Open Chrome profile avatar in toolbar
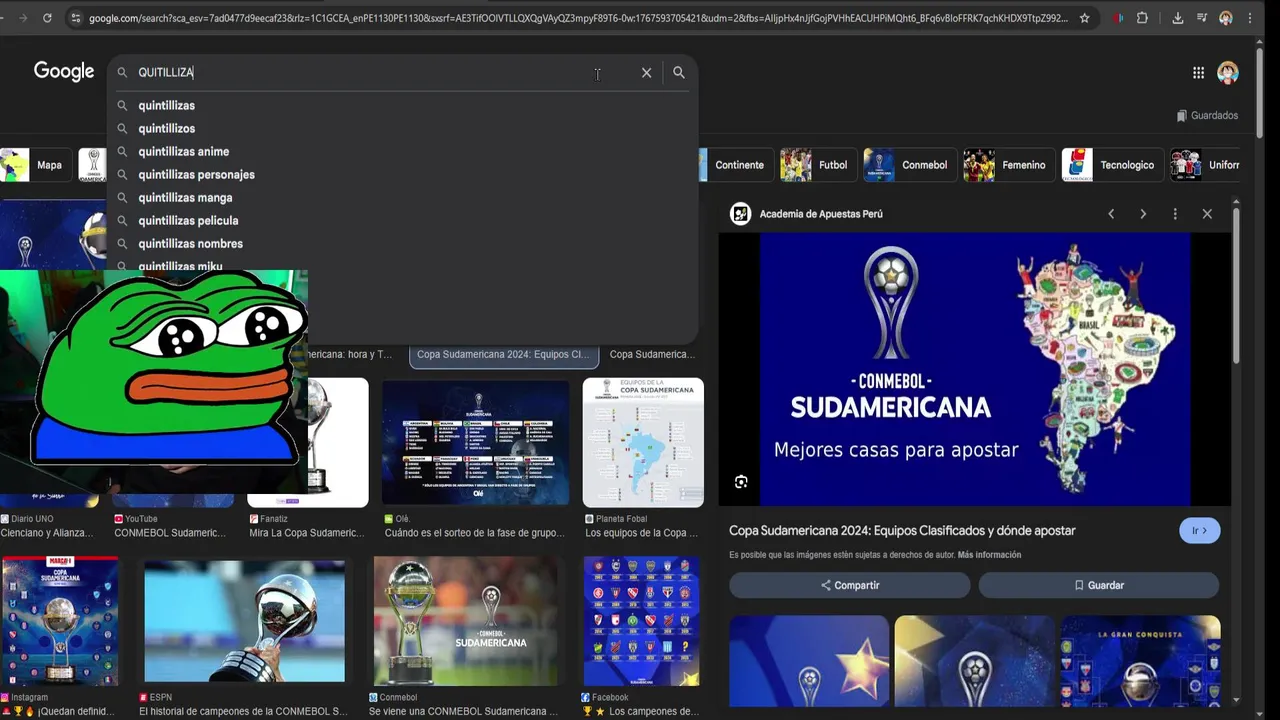This screenshot has height=720, width=1280. (1225, 18)
